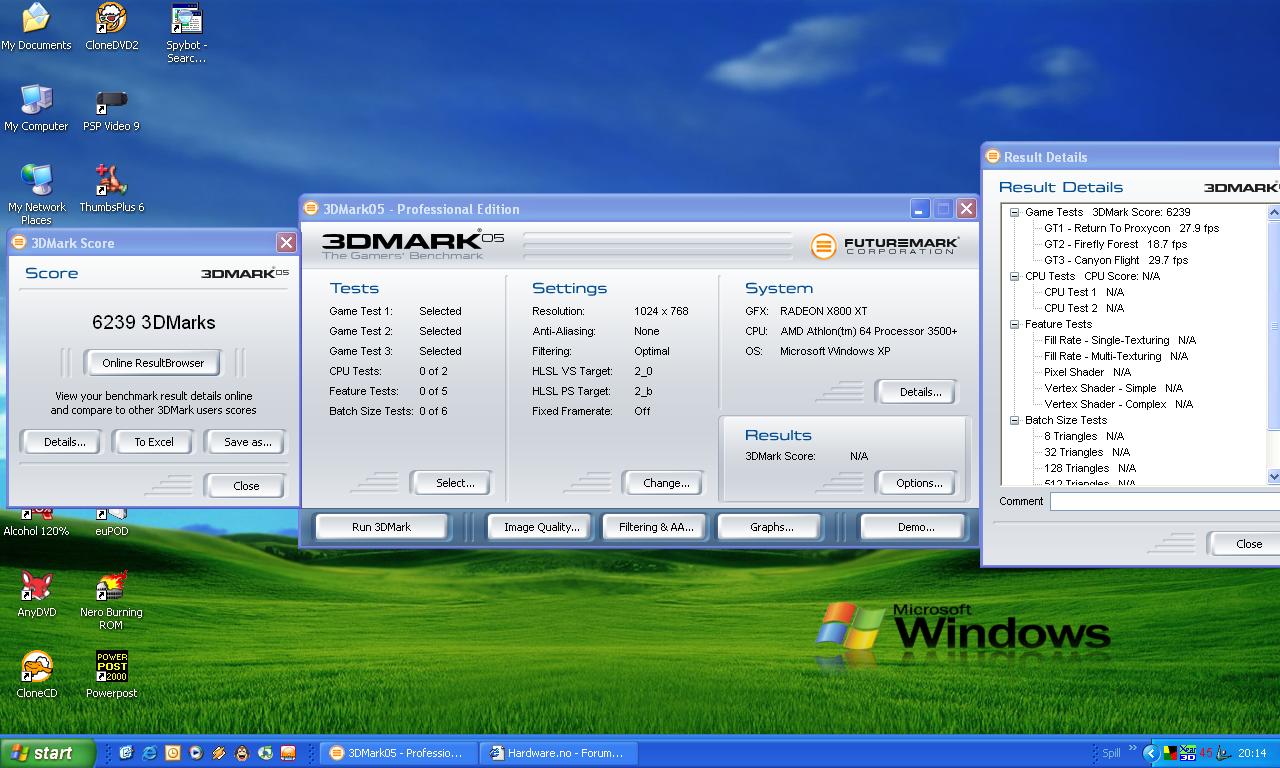Start the benchmark with Run 3DMark
Viewport: 1280px width, 768px height.
[381, 527]
